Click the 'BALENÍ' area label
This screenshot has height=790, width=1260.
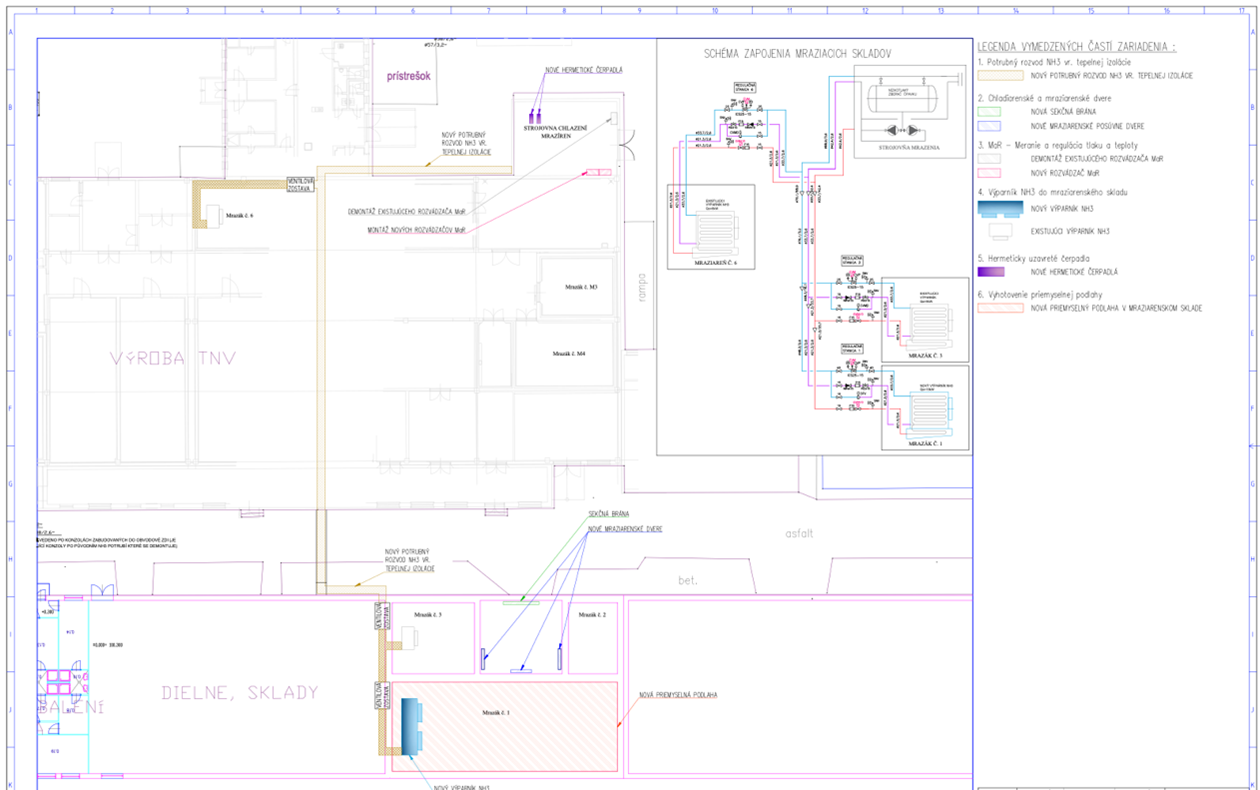(71, 706)
